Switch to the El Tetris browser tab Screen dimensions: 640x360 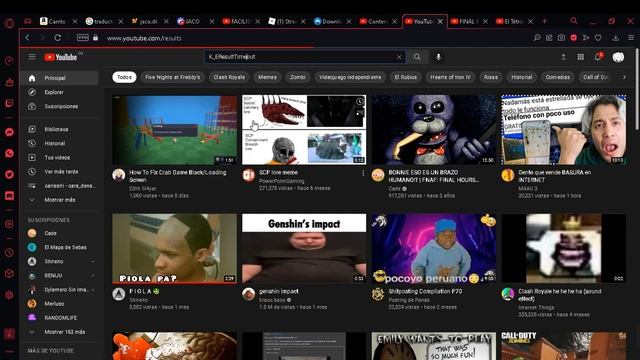pyautogui.click(x=514, y=21)
